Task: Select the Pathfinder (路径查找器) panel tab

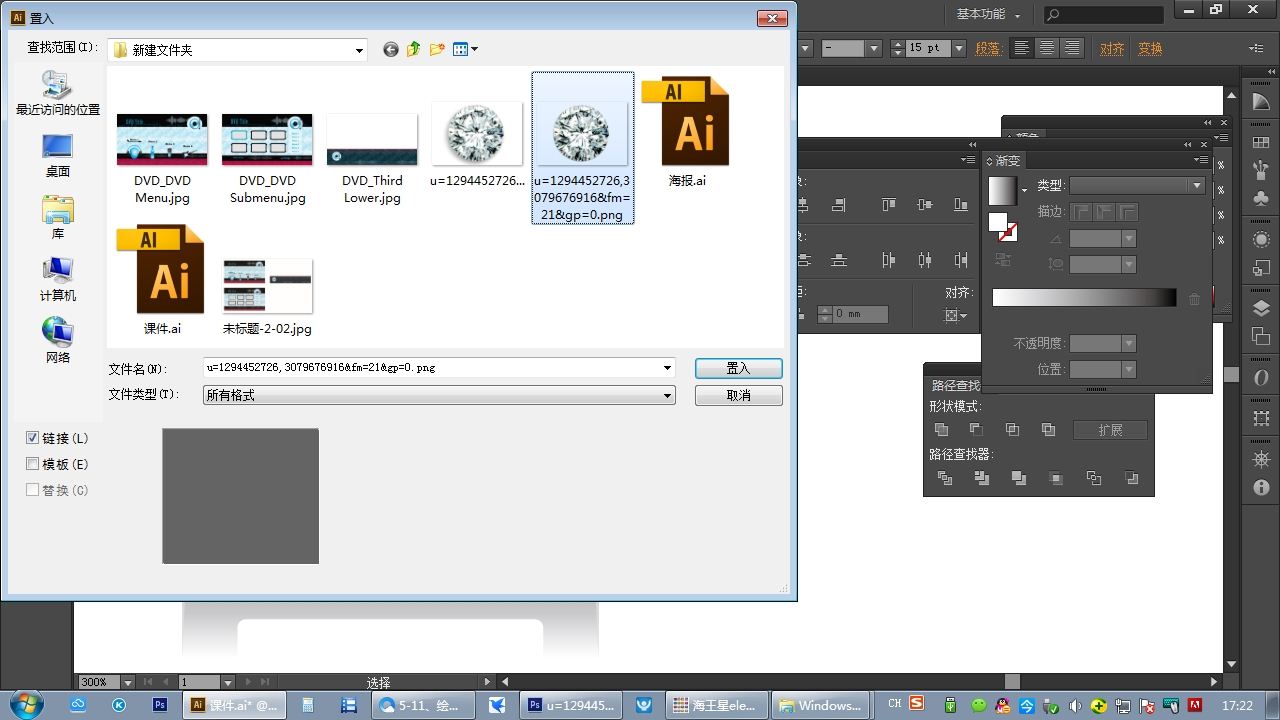Action: coord(956,385)
